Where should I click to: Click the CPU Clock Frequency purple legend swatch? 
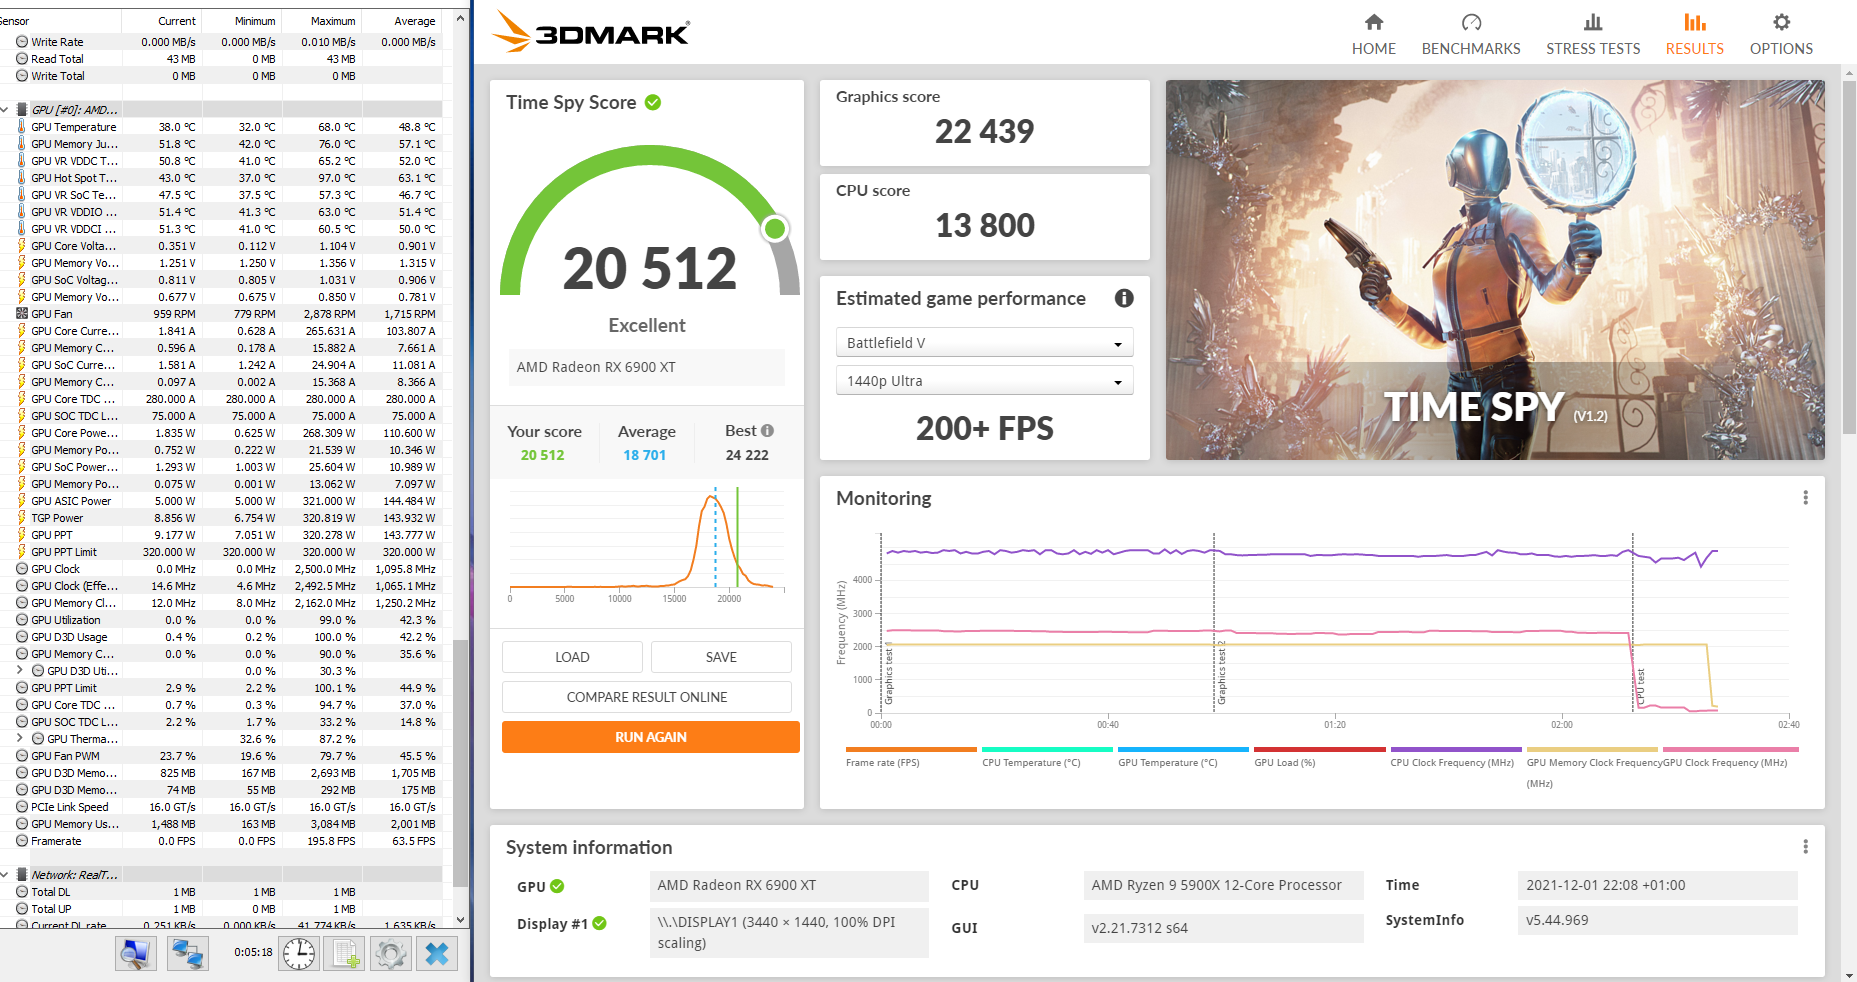pyautogui.click(x=1456, y=749)
